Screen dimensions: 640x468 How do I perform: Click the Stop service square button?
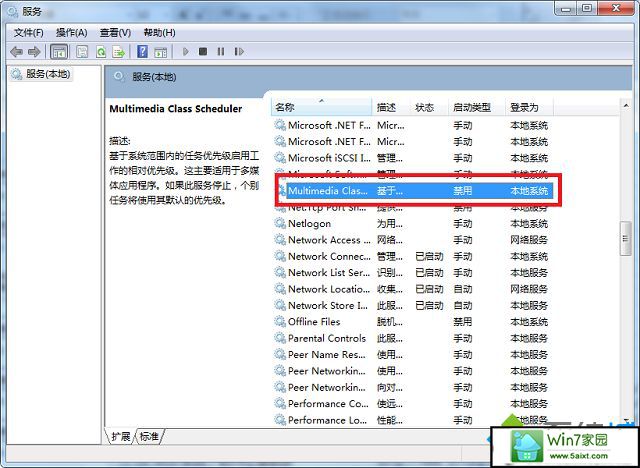(203, 51)
